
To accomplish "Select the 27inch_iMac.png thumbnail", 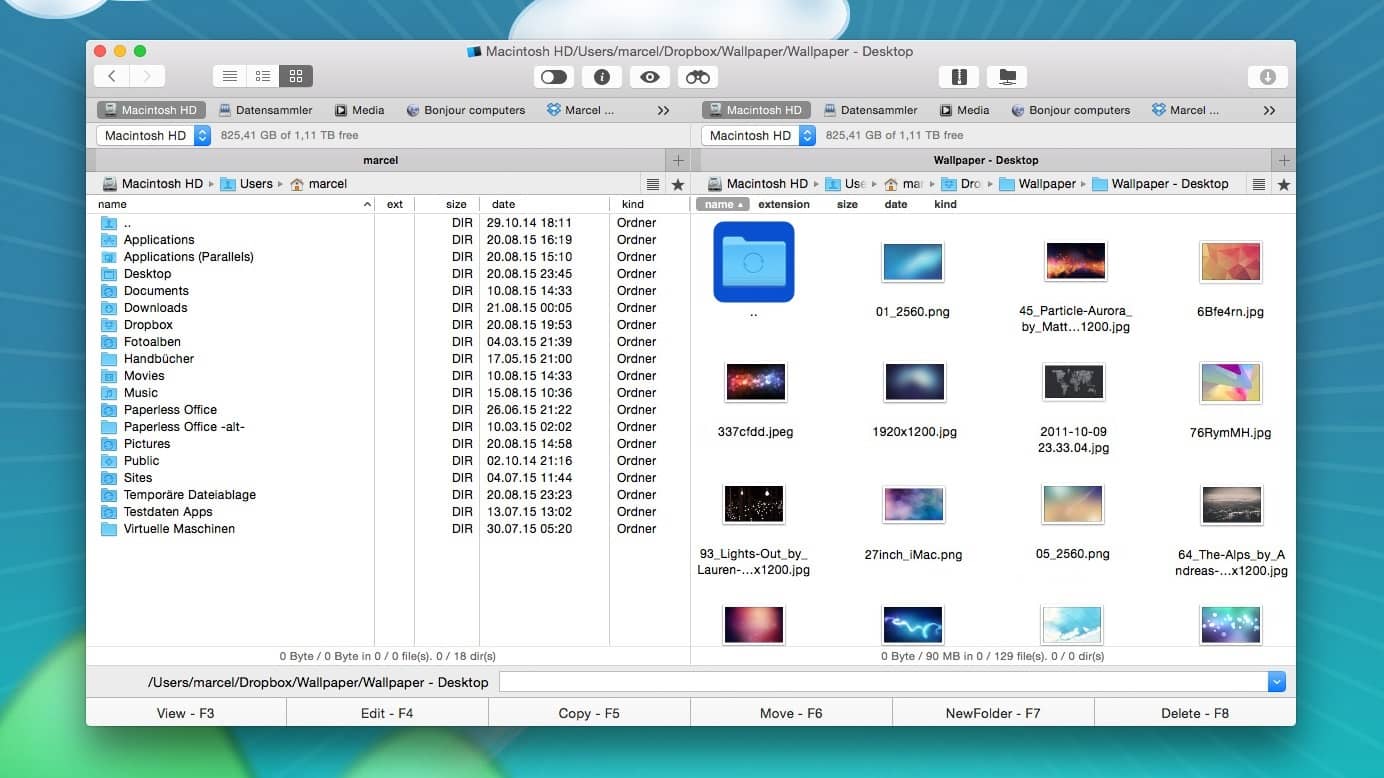I will [x=913, y=505].
